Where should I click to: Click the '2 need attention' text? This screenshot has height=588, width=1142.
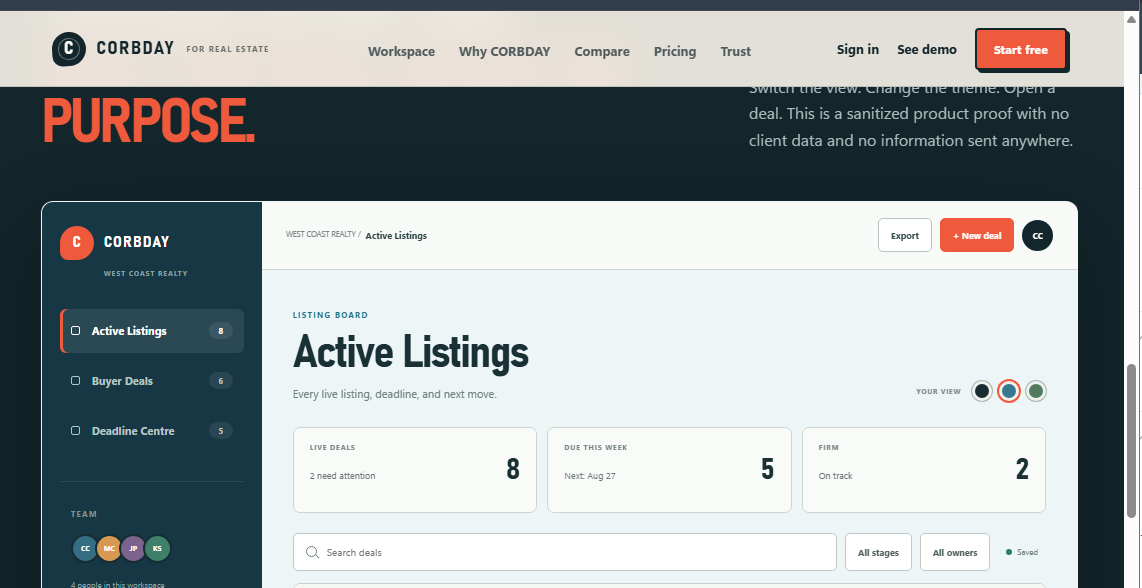pos(342,476)
